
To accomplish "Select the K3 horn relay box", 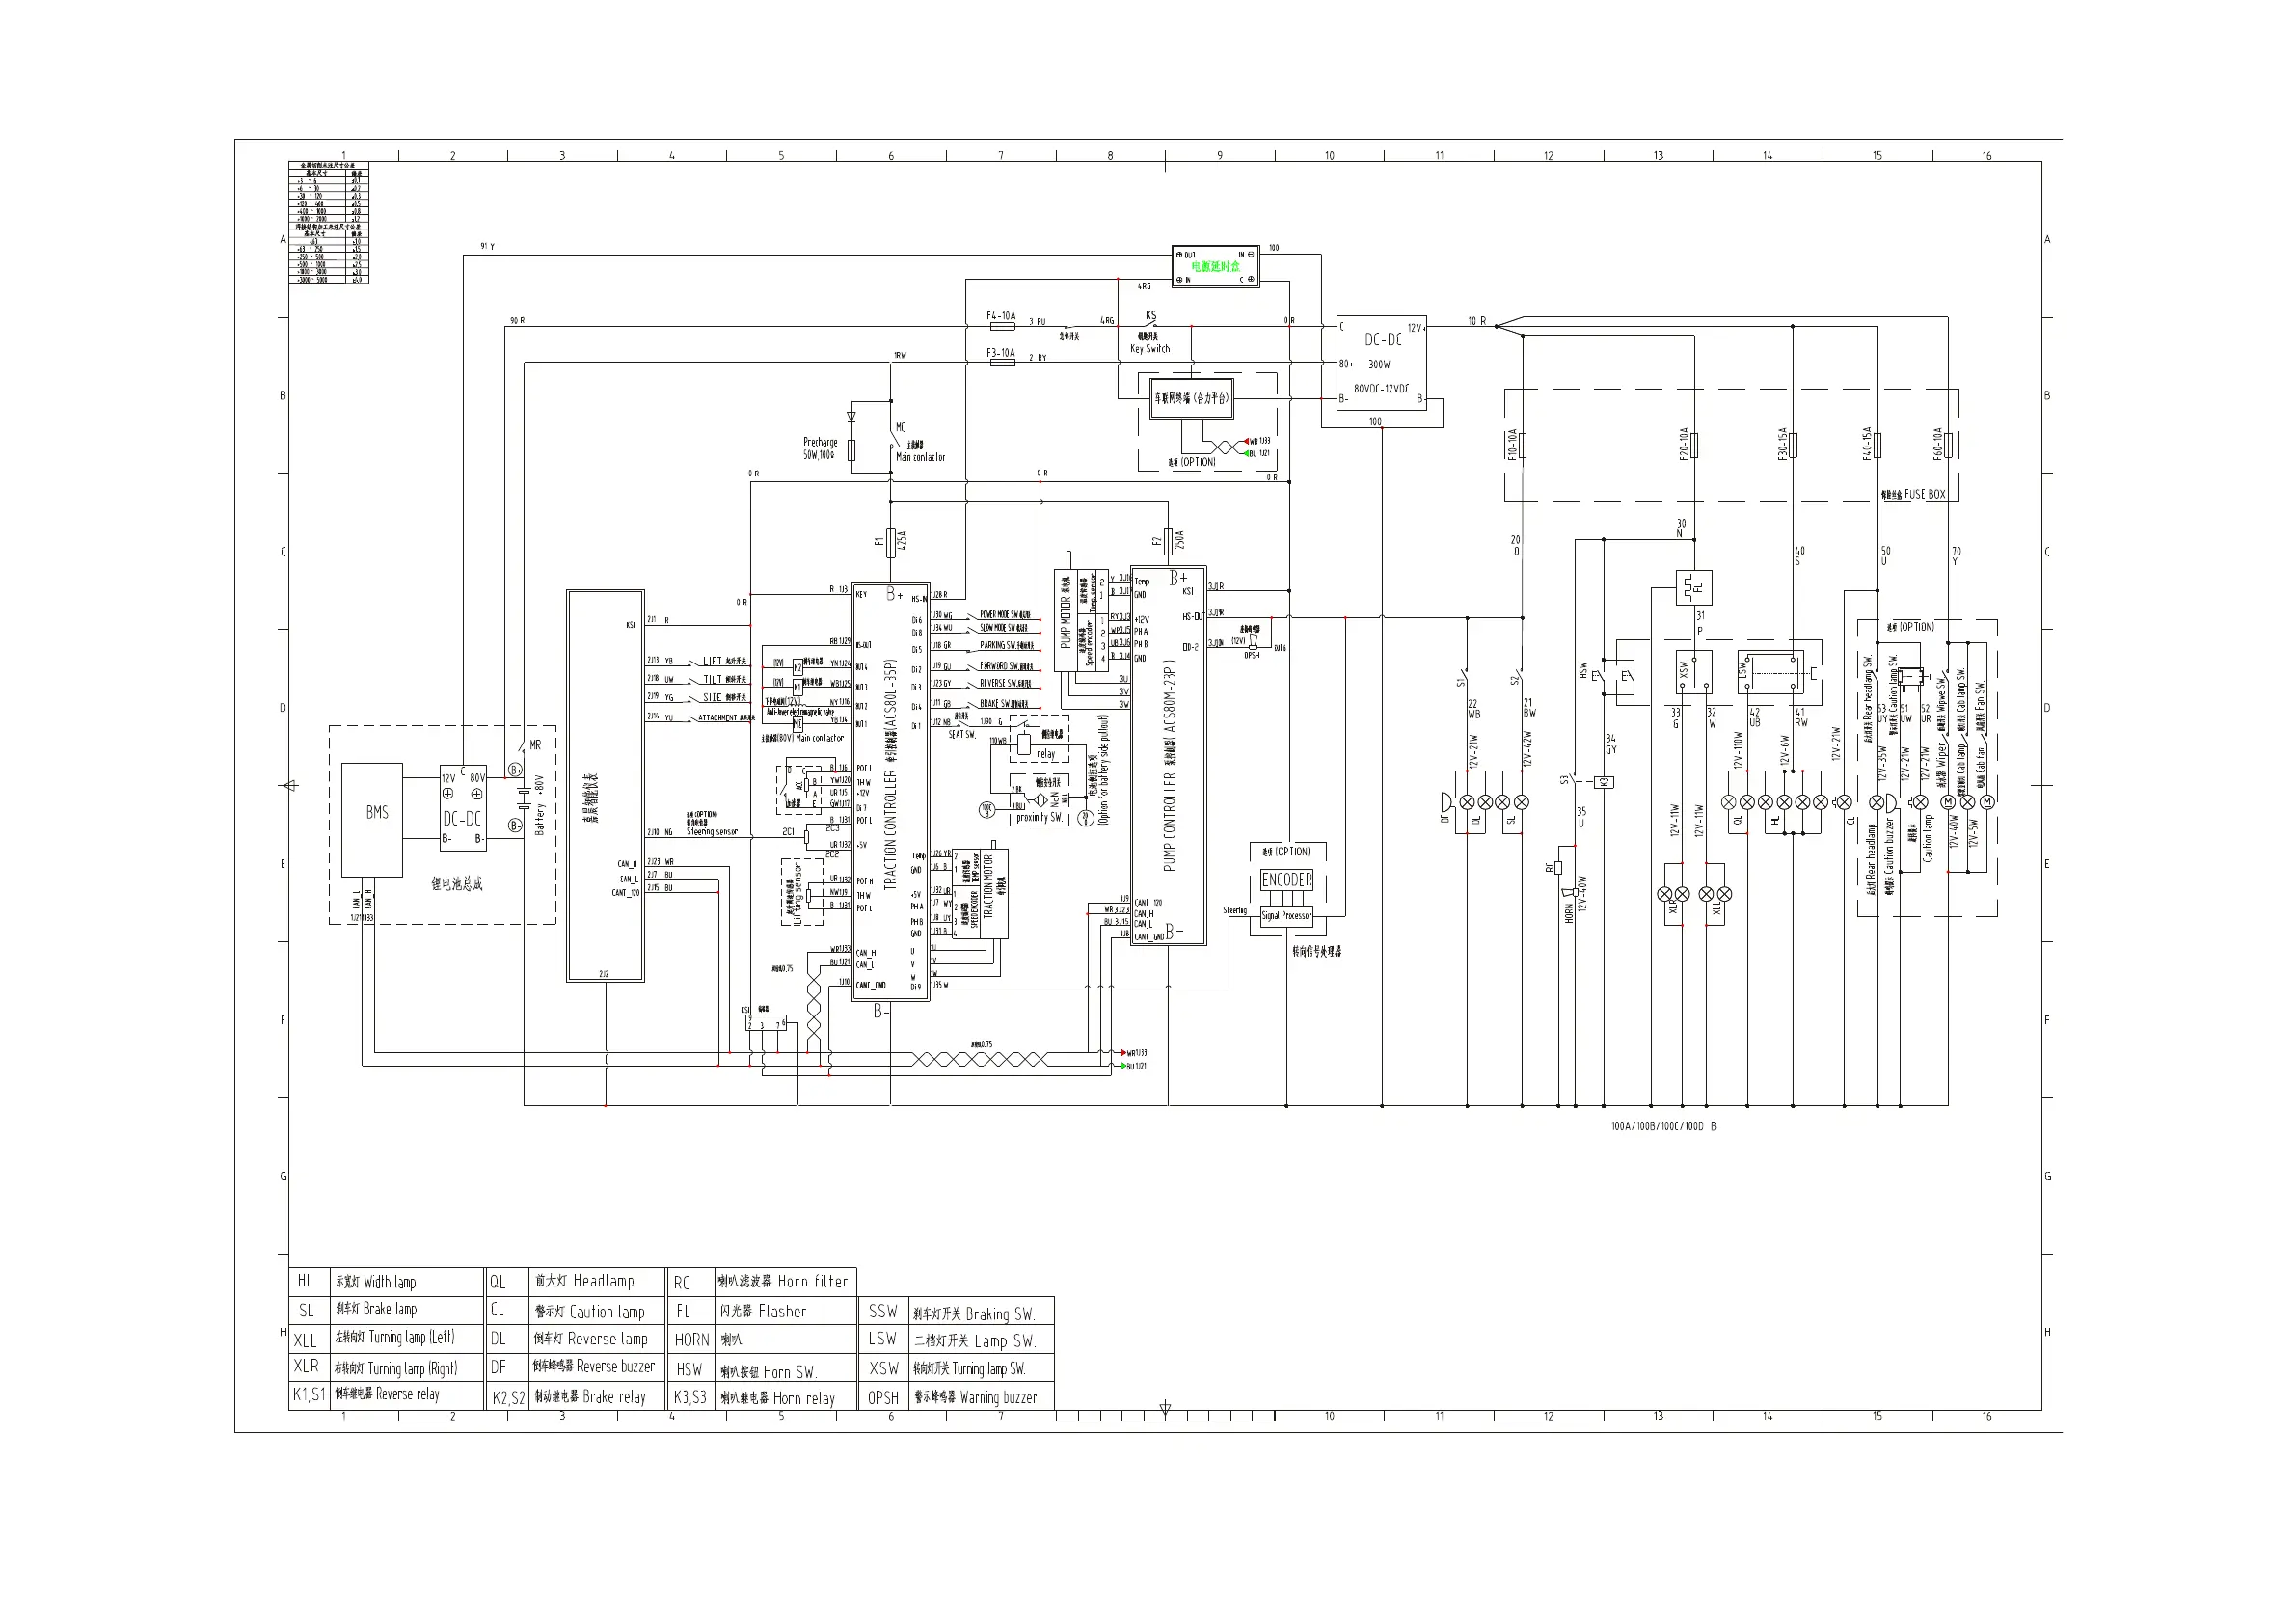I will (x=1604, y=782).
